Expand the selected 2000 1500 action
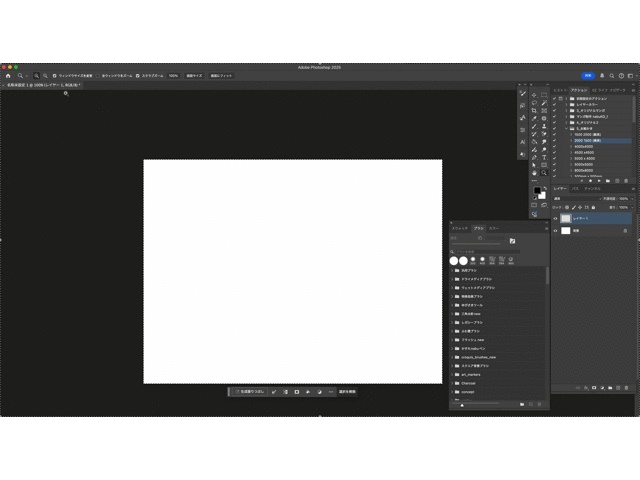This screenshot has width=640, height=480. click(x=571, y=140)
